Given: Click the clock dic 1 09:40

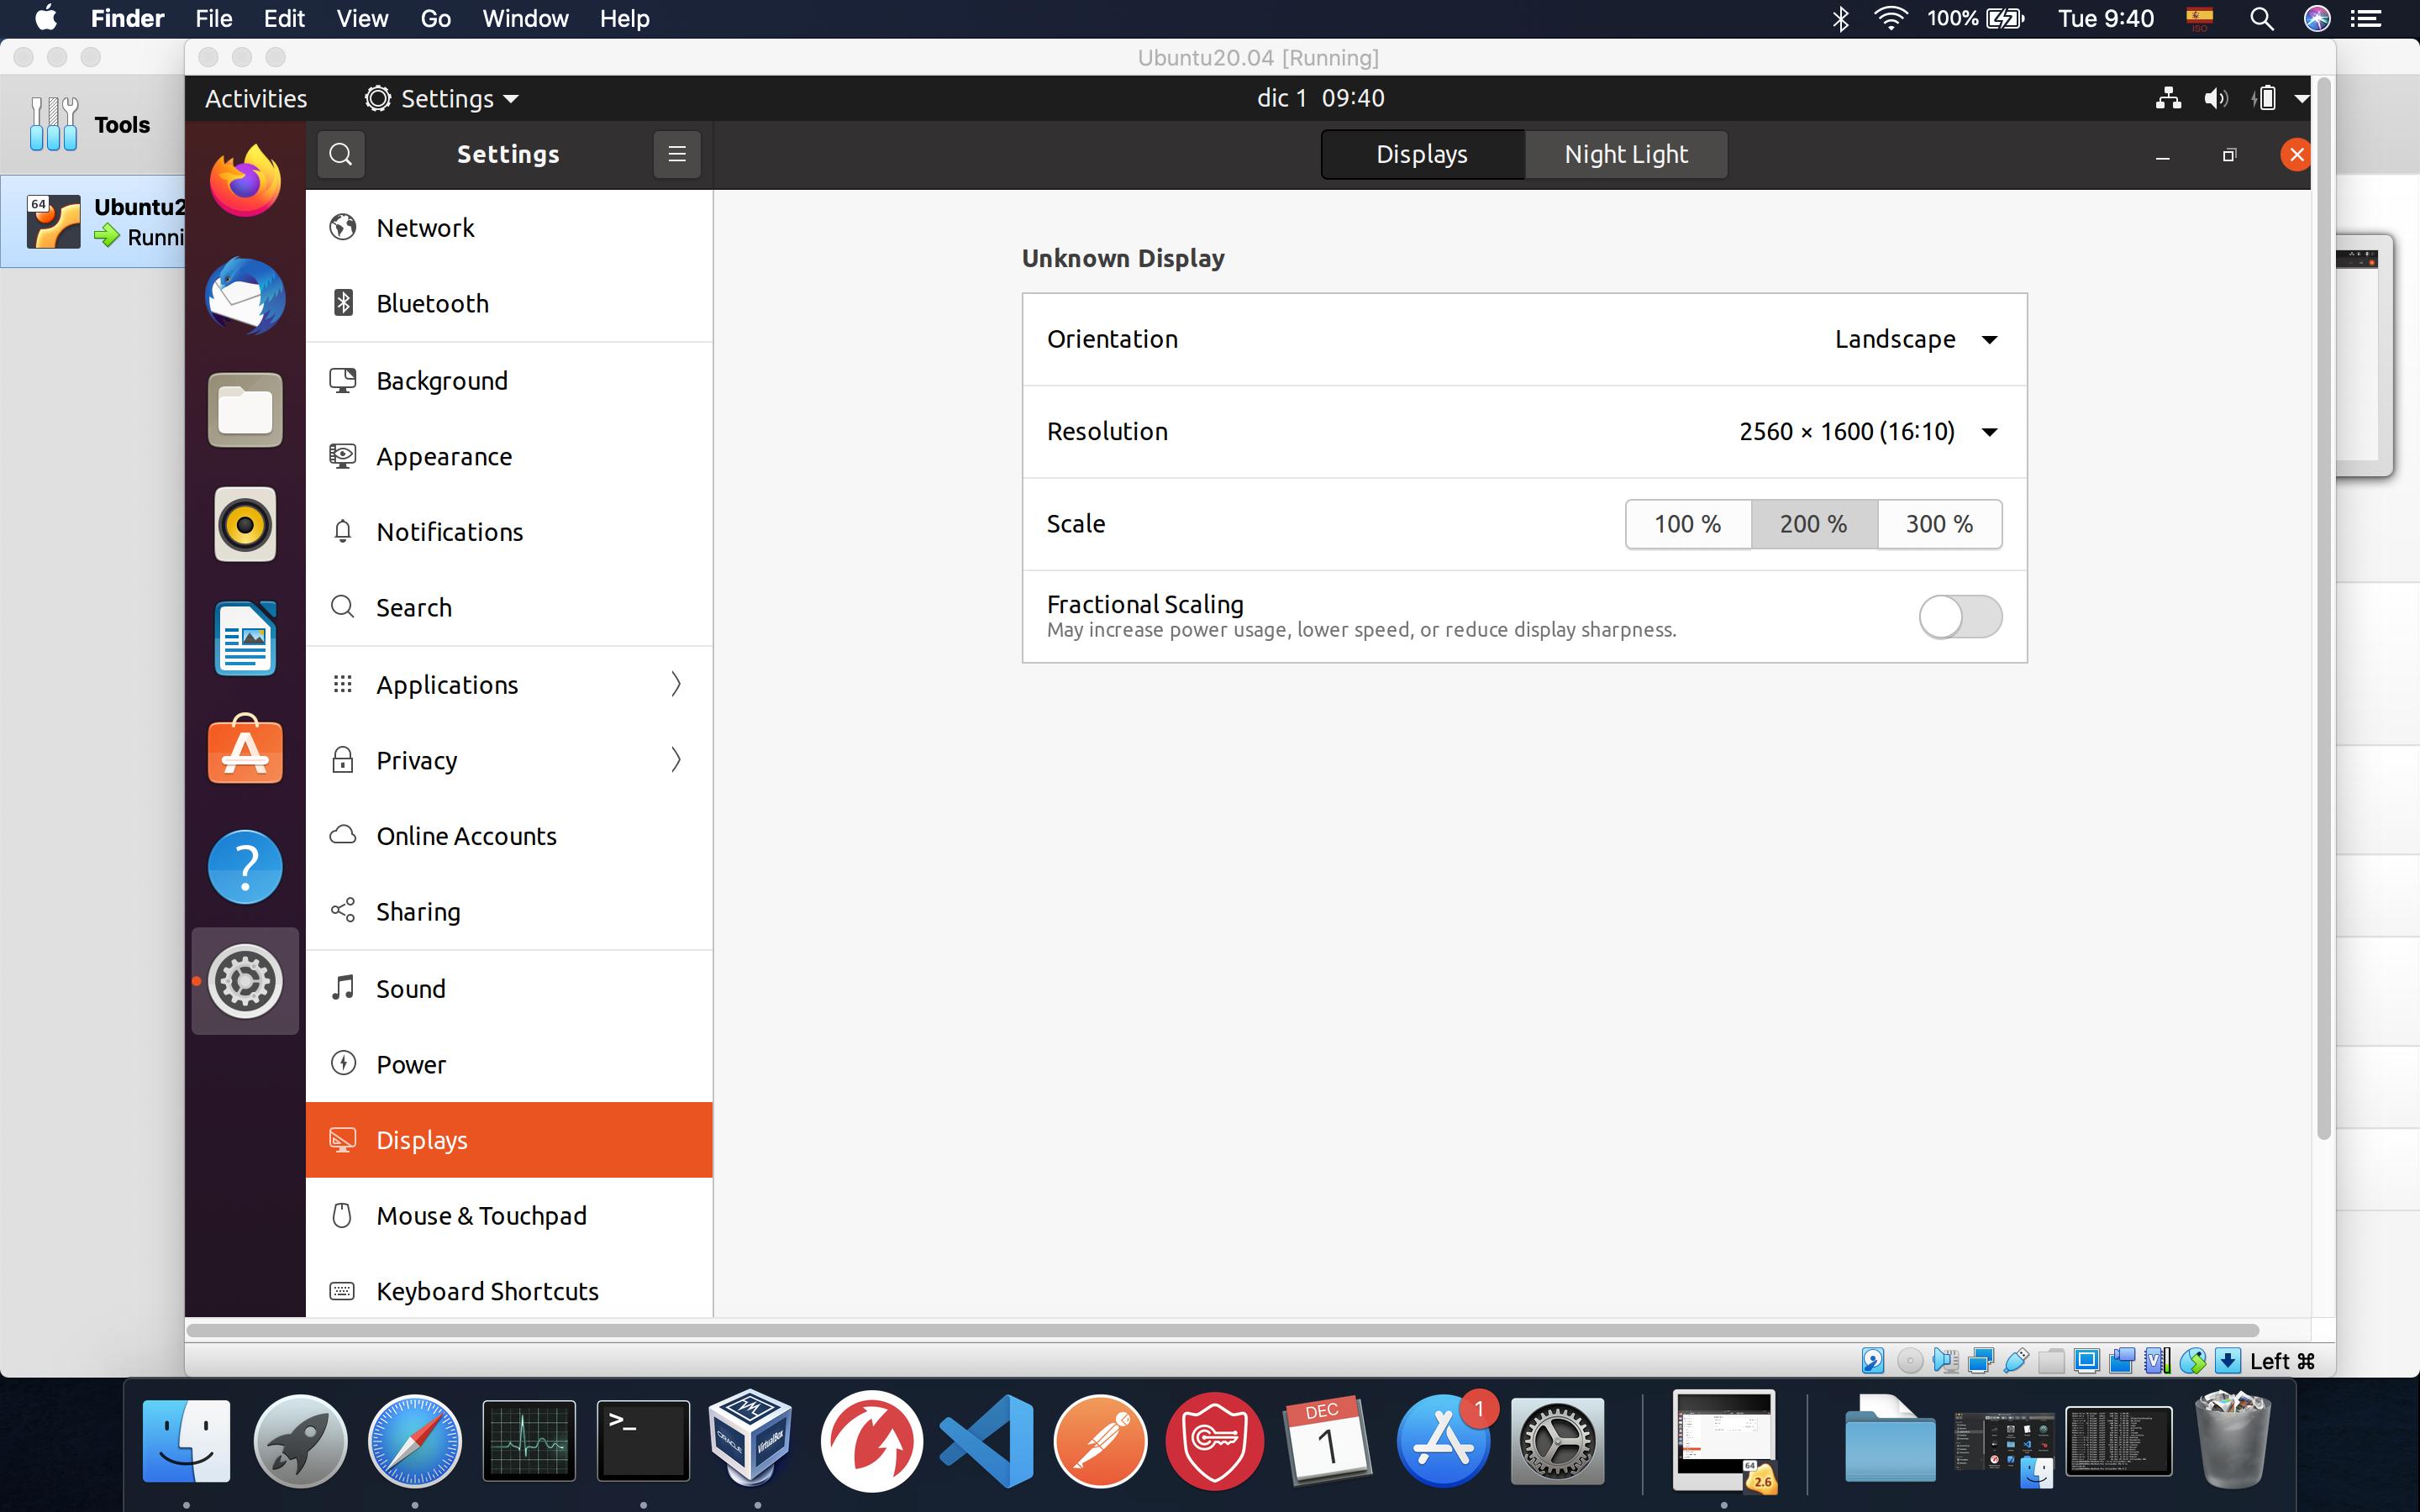Looking at the screenshot, I should [x=1320, y=98].
